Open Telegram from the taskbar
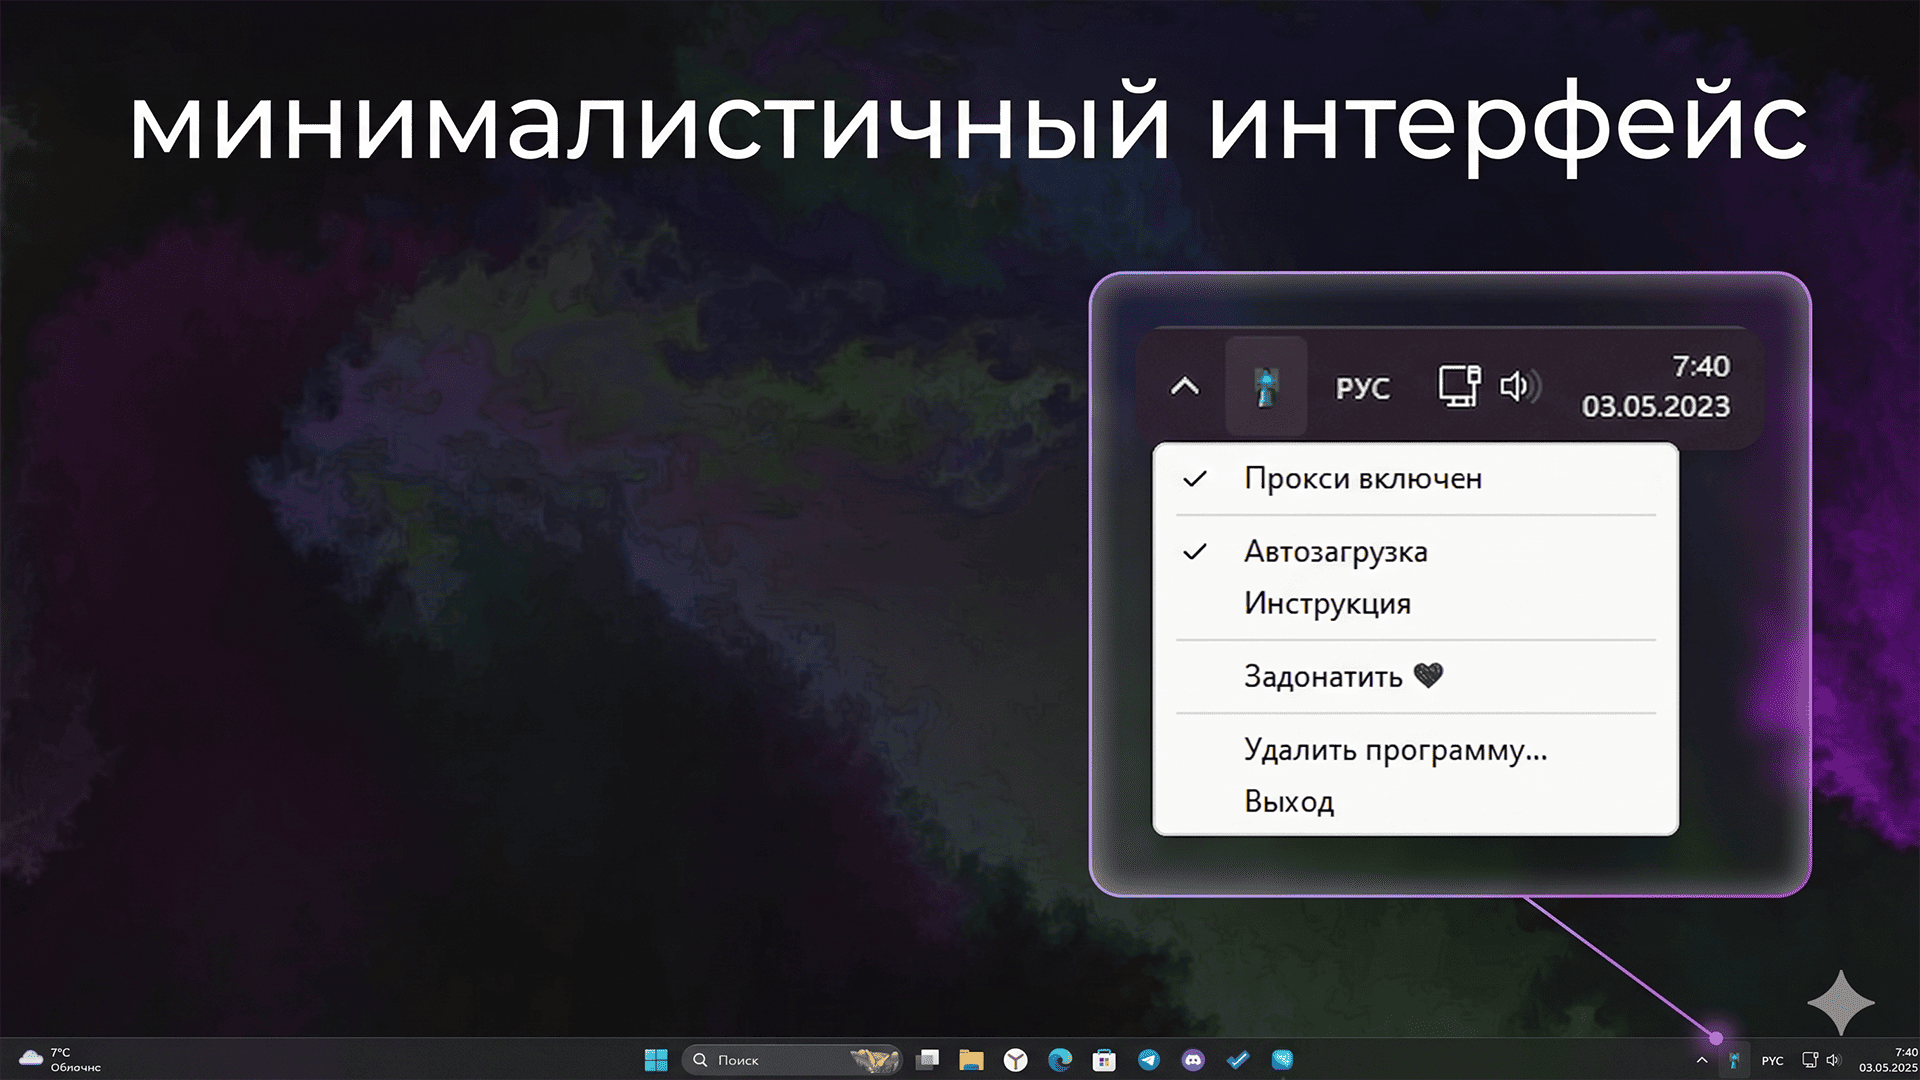The width and height of the screenshot is (1920, 1080). pos(1149,1060)
